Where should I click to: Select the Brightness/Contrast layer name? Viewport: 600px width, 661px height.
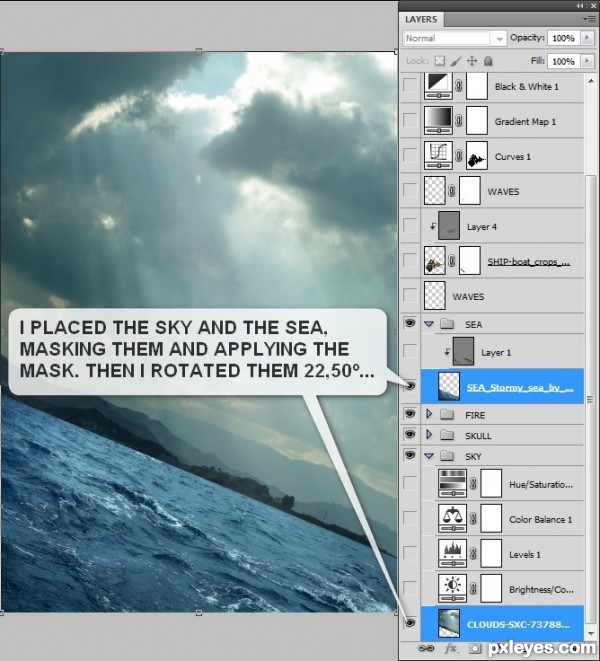[541, 589]
